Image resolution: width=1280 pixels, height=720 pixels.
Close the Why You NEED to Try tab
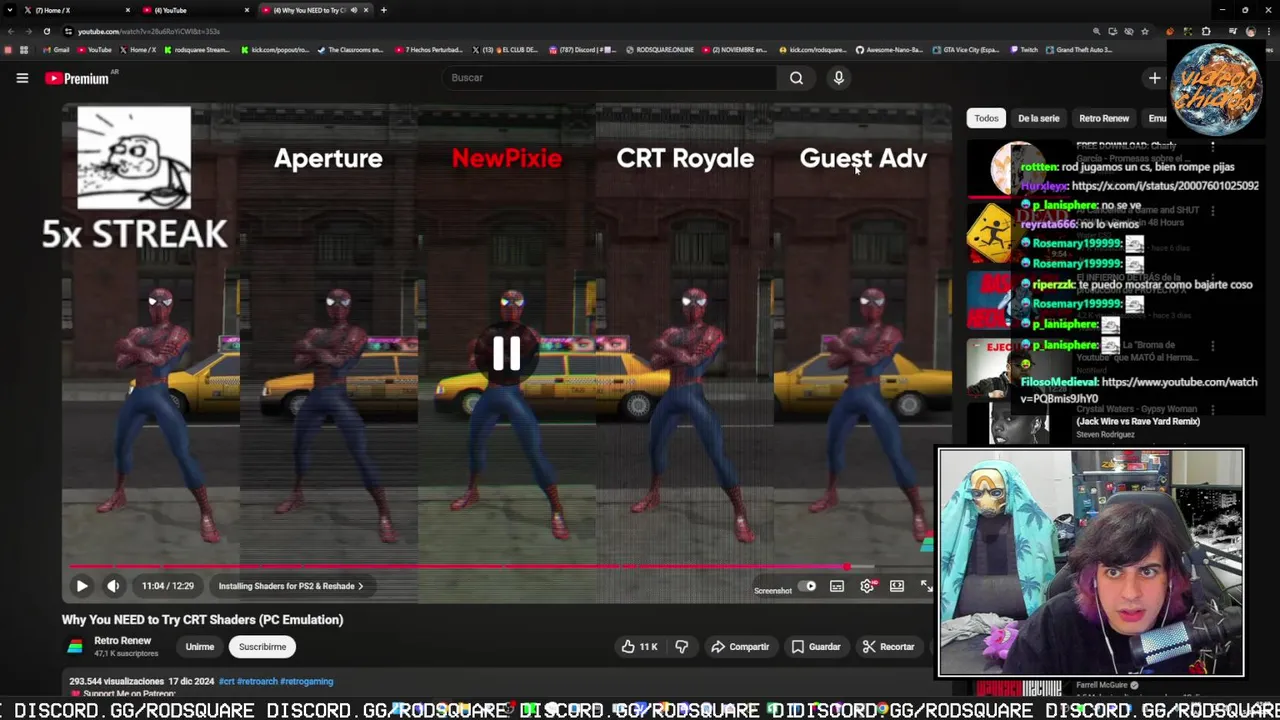point(366,10)
